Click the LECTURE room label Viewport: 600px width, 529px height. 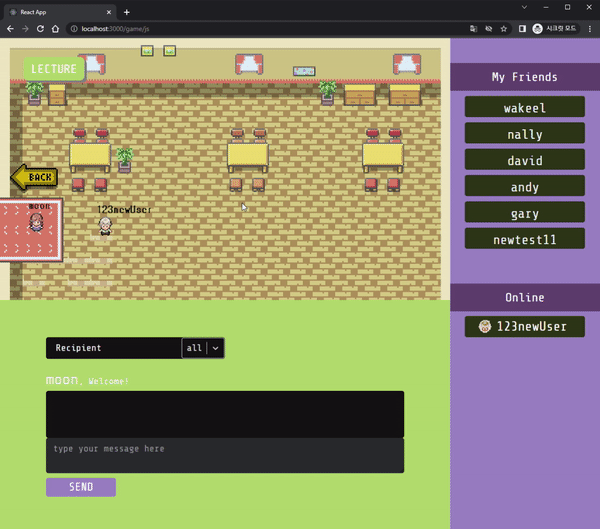pos(54,69)
